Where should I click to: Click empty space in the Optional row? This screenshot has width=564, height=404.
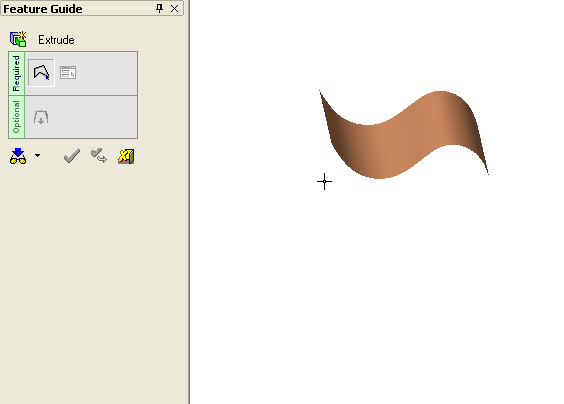point(94,117)
